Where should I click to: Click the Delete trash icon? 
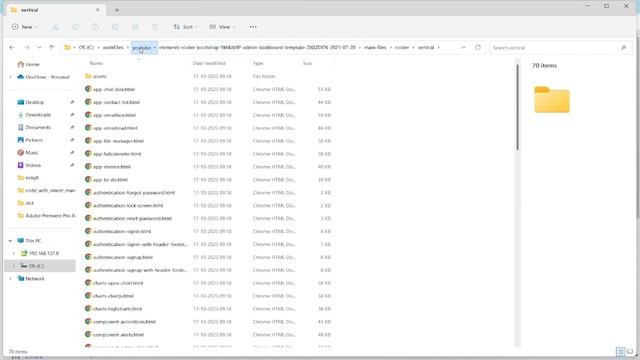[x=155, y=27]
